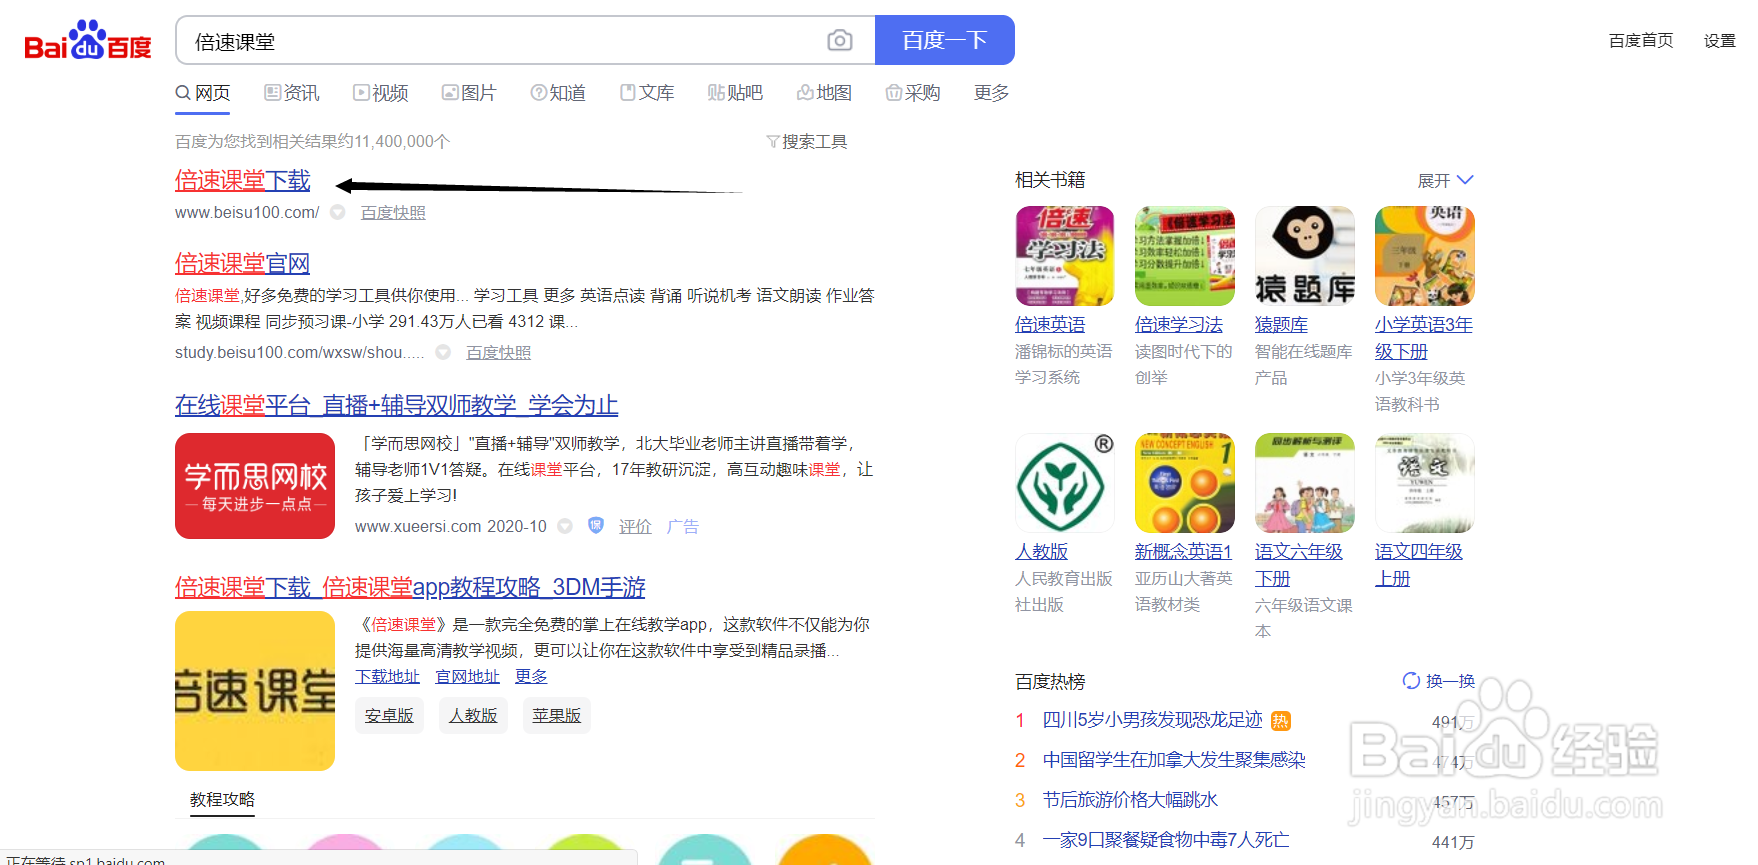The image size is (1758, 865).
Task: Click 人教版 green logo image
Action: pyautogui.click(x=1065, y=483)
